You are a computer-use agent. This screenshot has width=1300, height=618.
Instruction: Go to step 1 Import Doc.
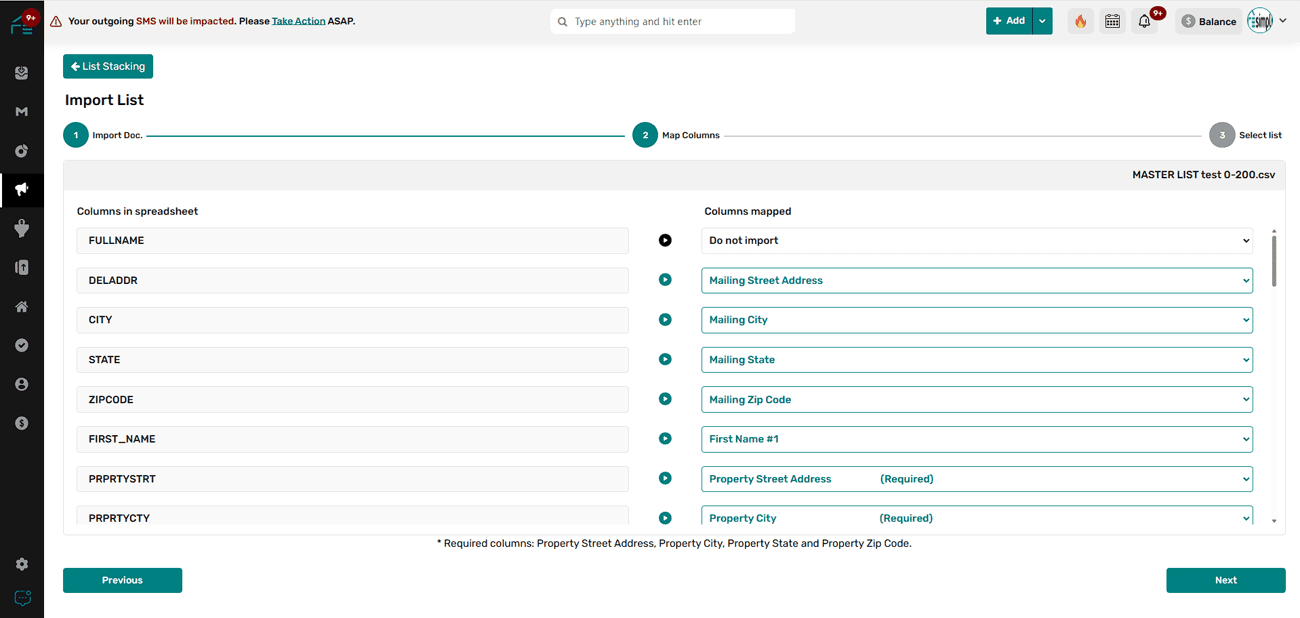point(76,135)
